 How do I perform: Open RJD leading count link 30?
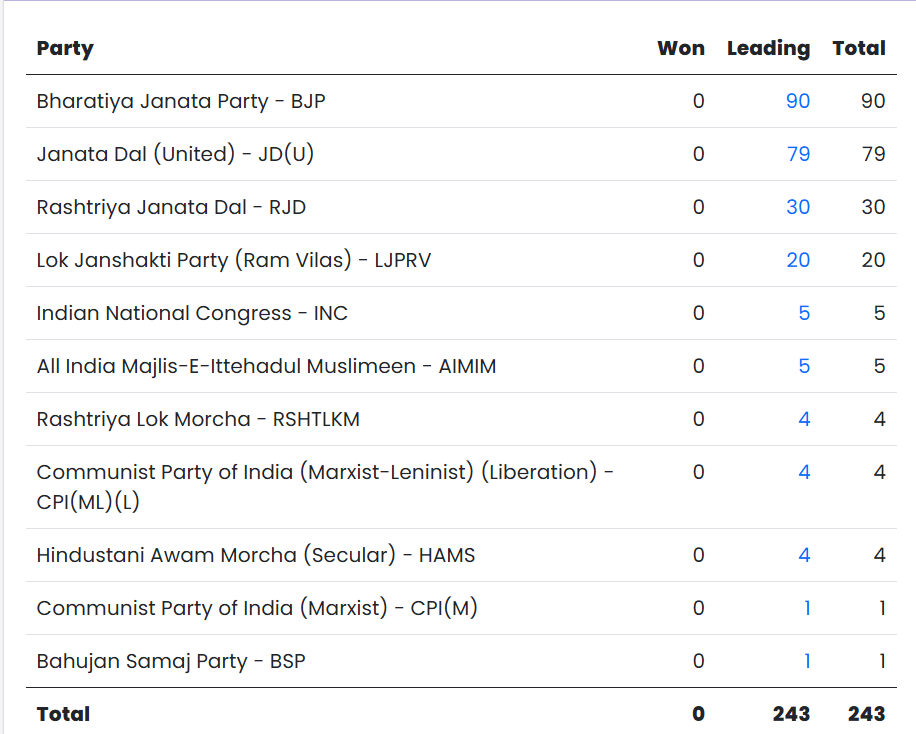(797, 207)
